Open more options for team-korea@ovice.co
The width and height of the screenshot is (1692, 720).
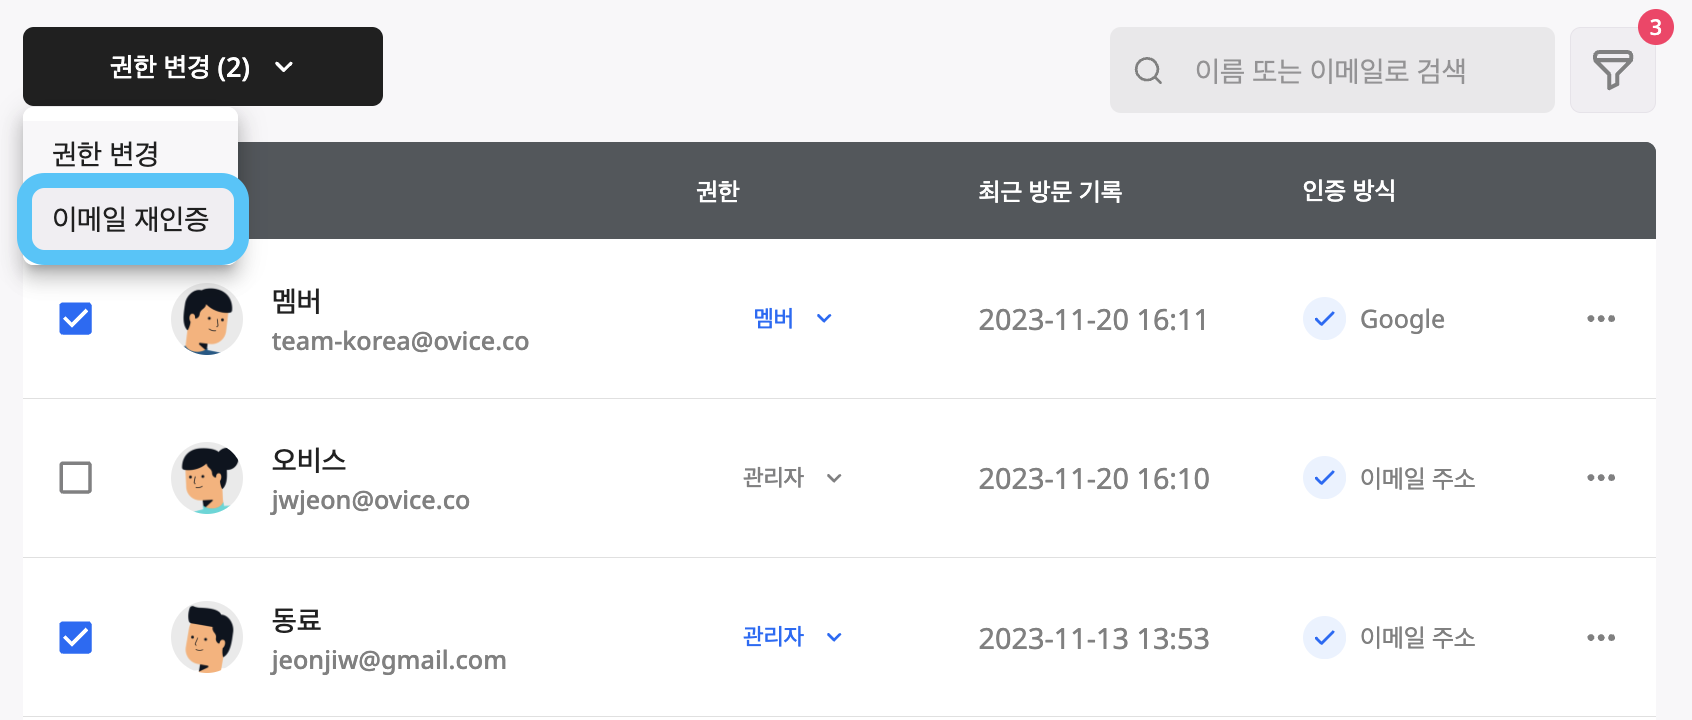click(x=1601, y=319)
